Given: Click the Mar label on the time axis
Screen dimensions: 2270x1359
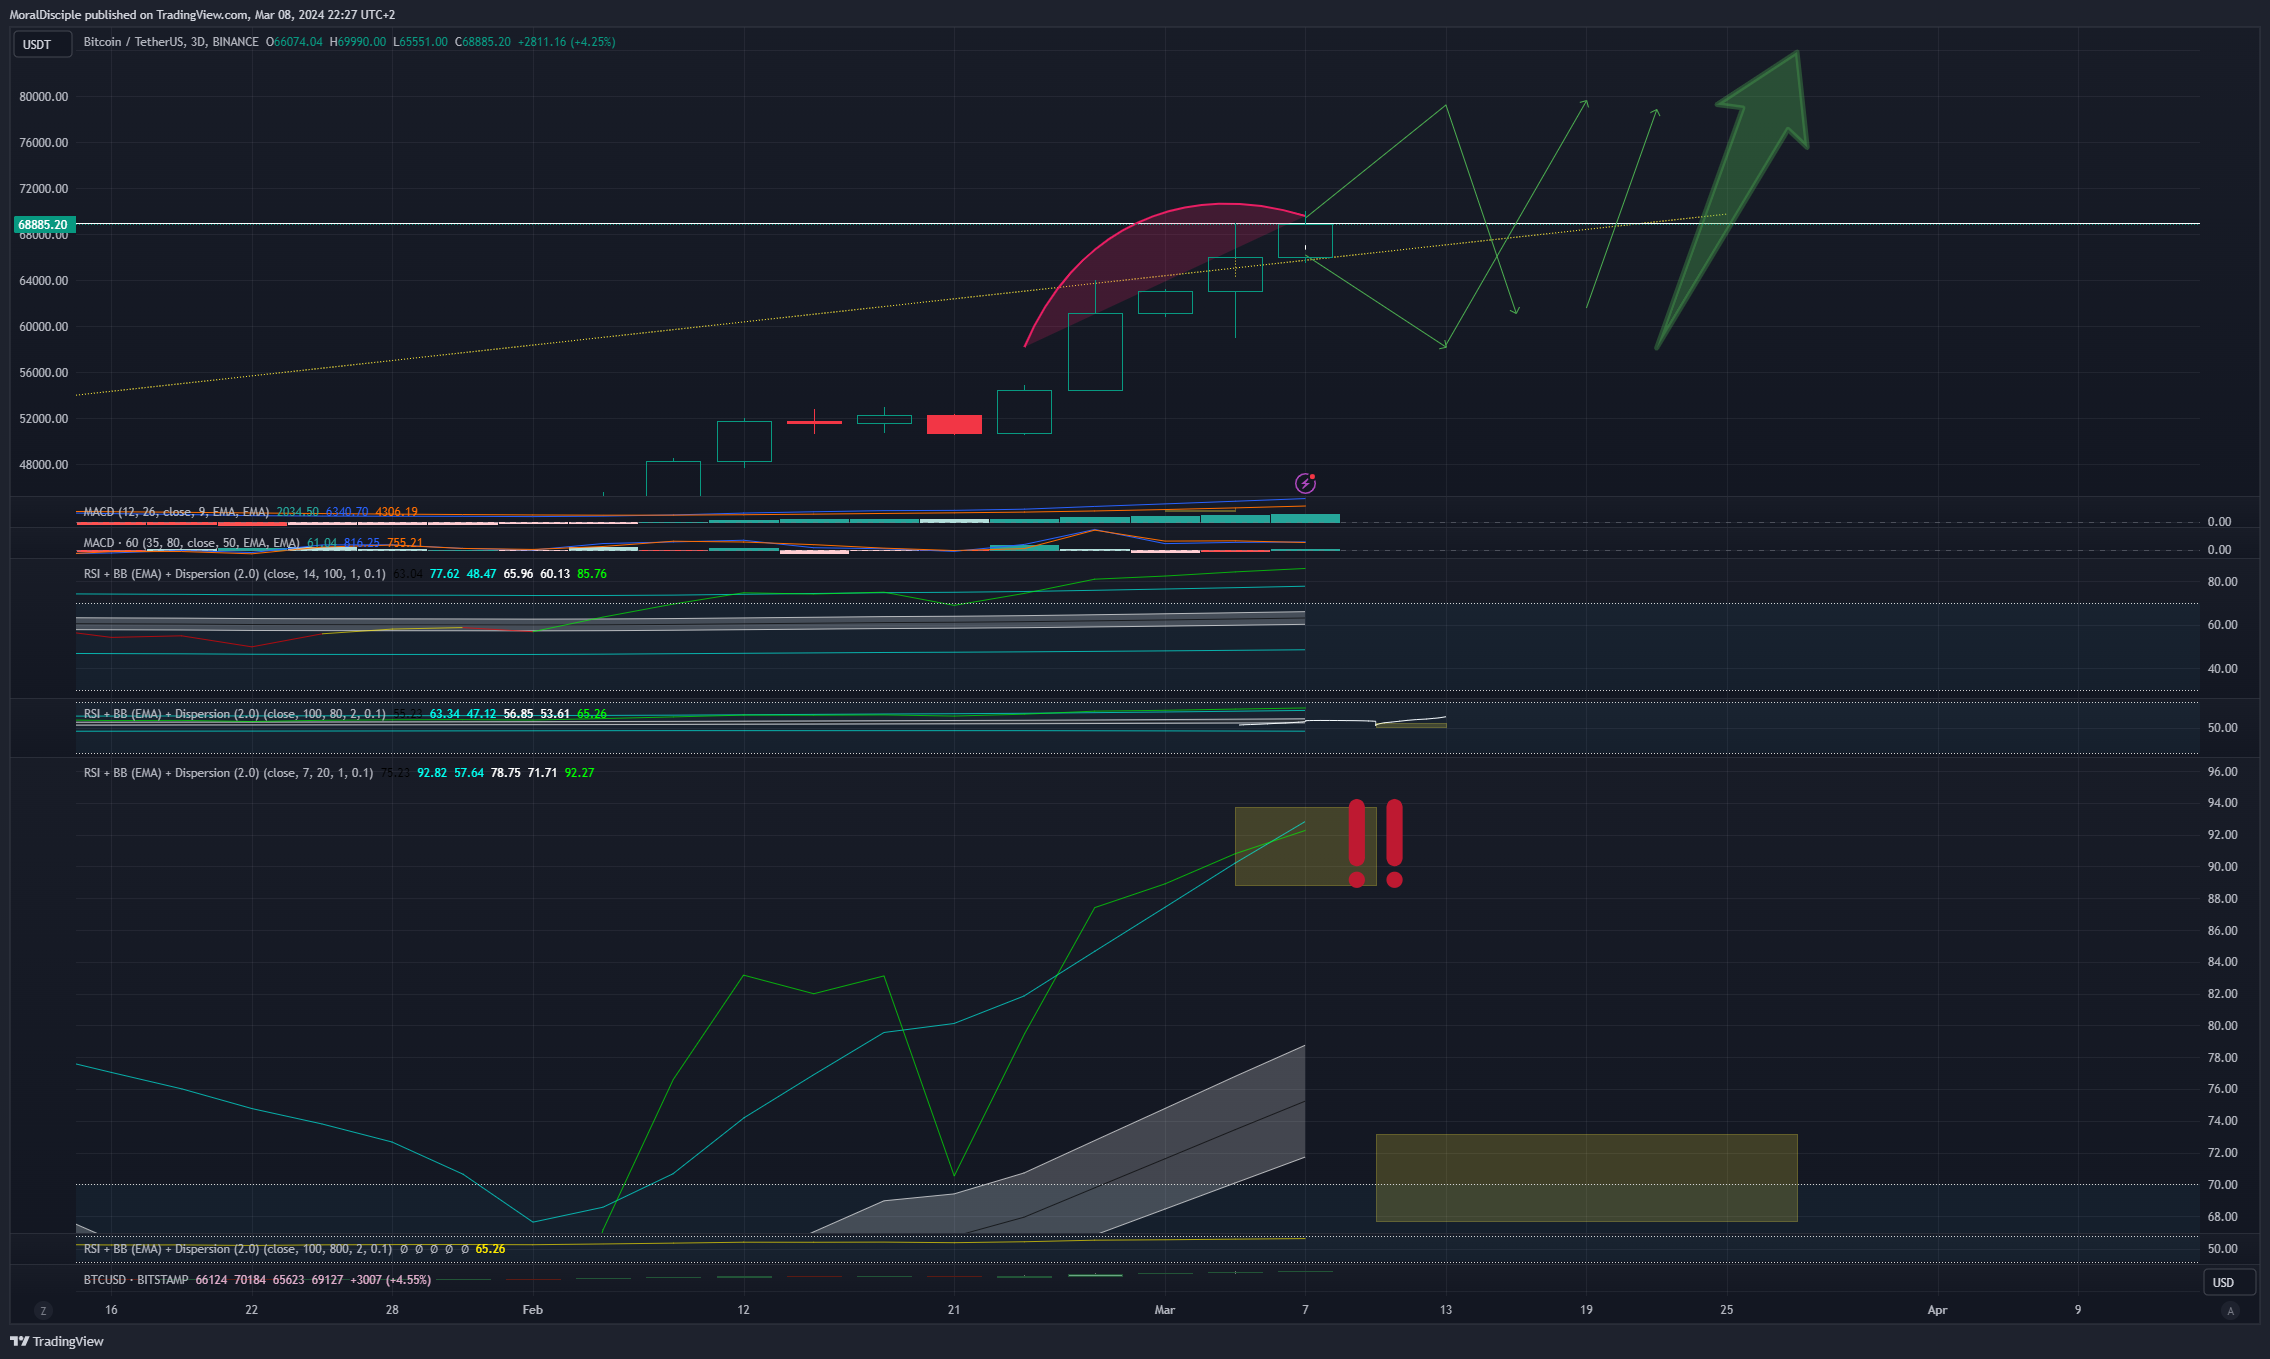Looking at the screenshot, I should tap(1165, 1310).
